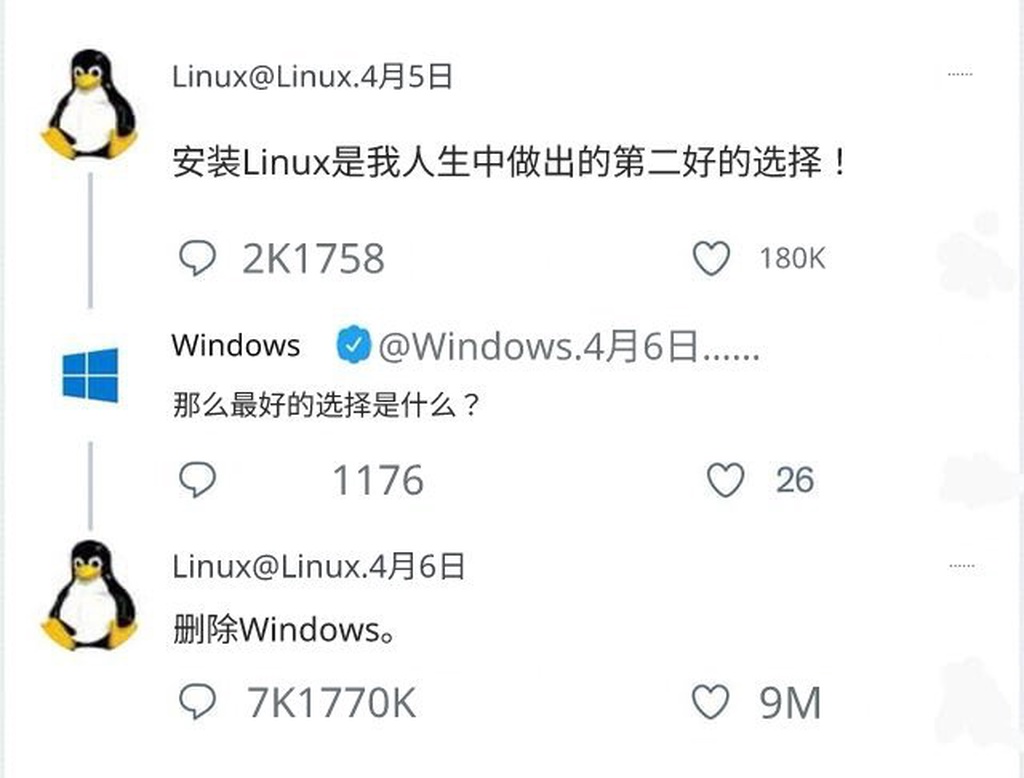This screenshot has height=778, width=1024.
Task: Open the @Windows handle link
Action: pyautogui.click(x=476, y=346)
